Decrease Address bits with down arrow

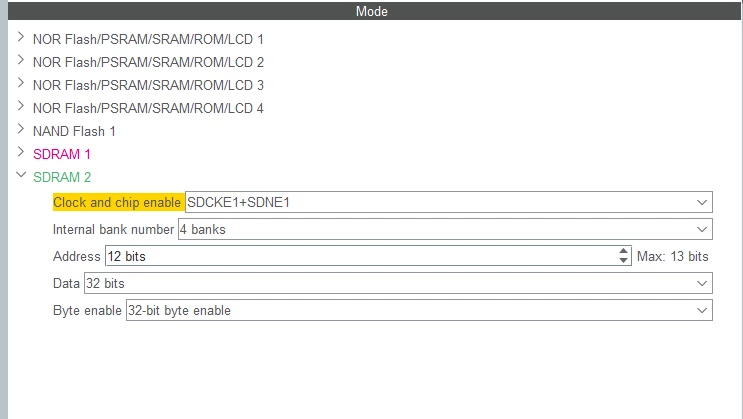click(624, 261)
